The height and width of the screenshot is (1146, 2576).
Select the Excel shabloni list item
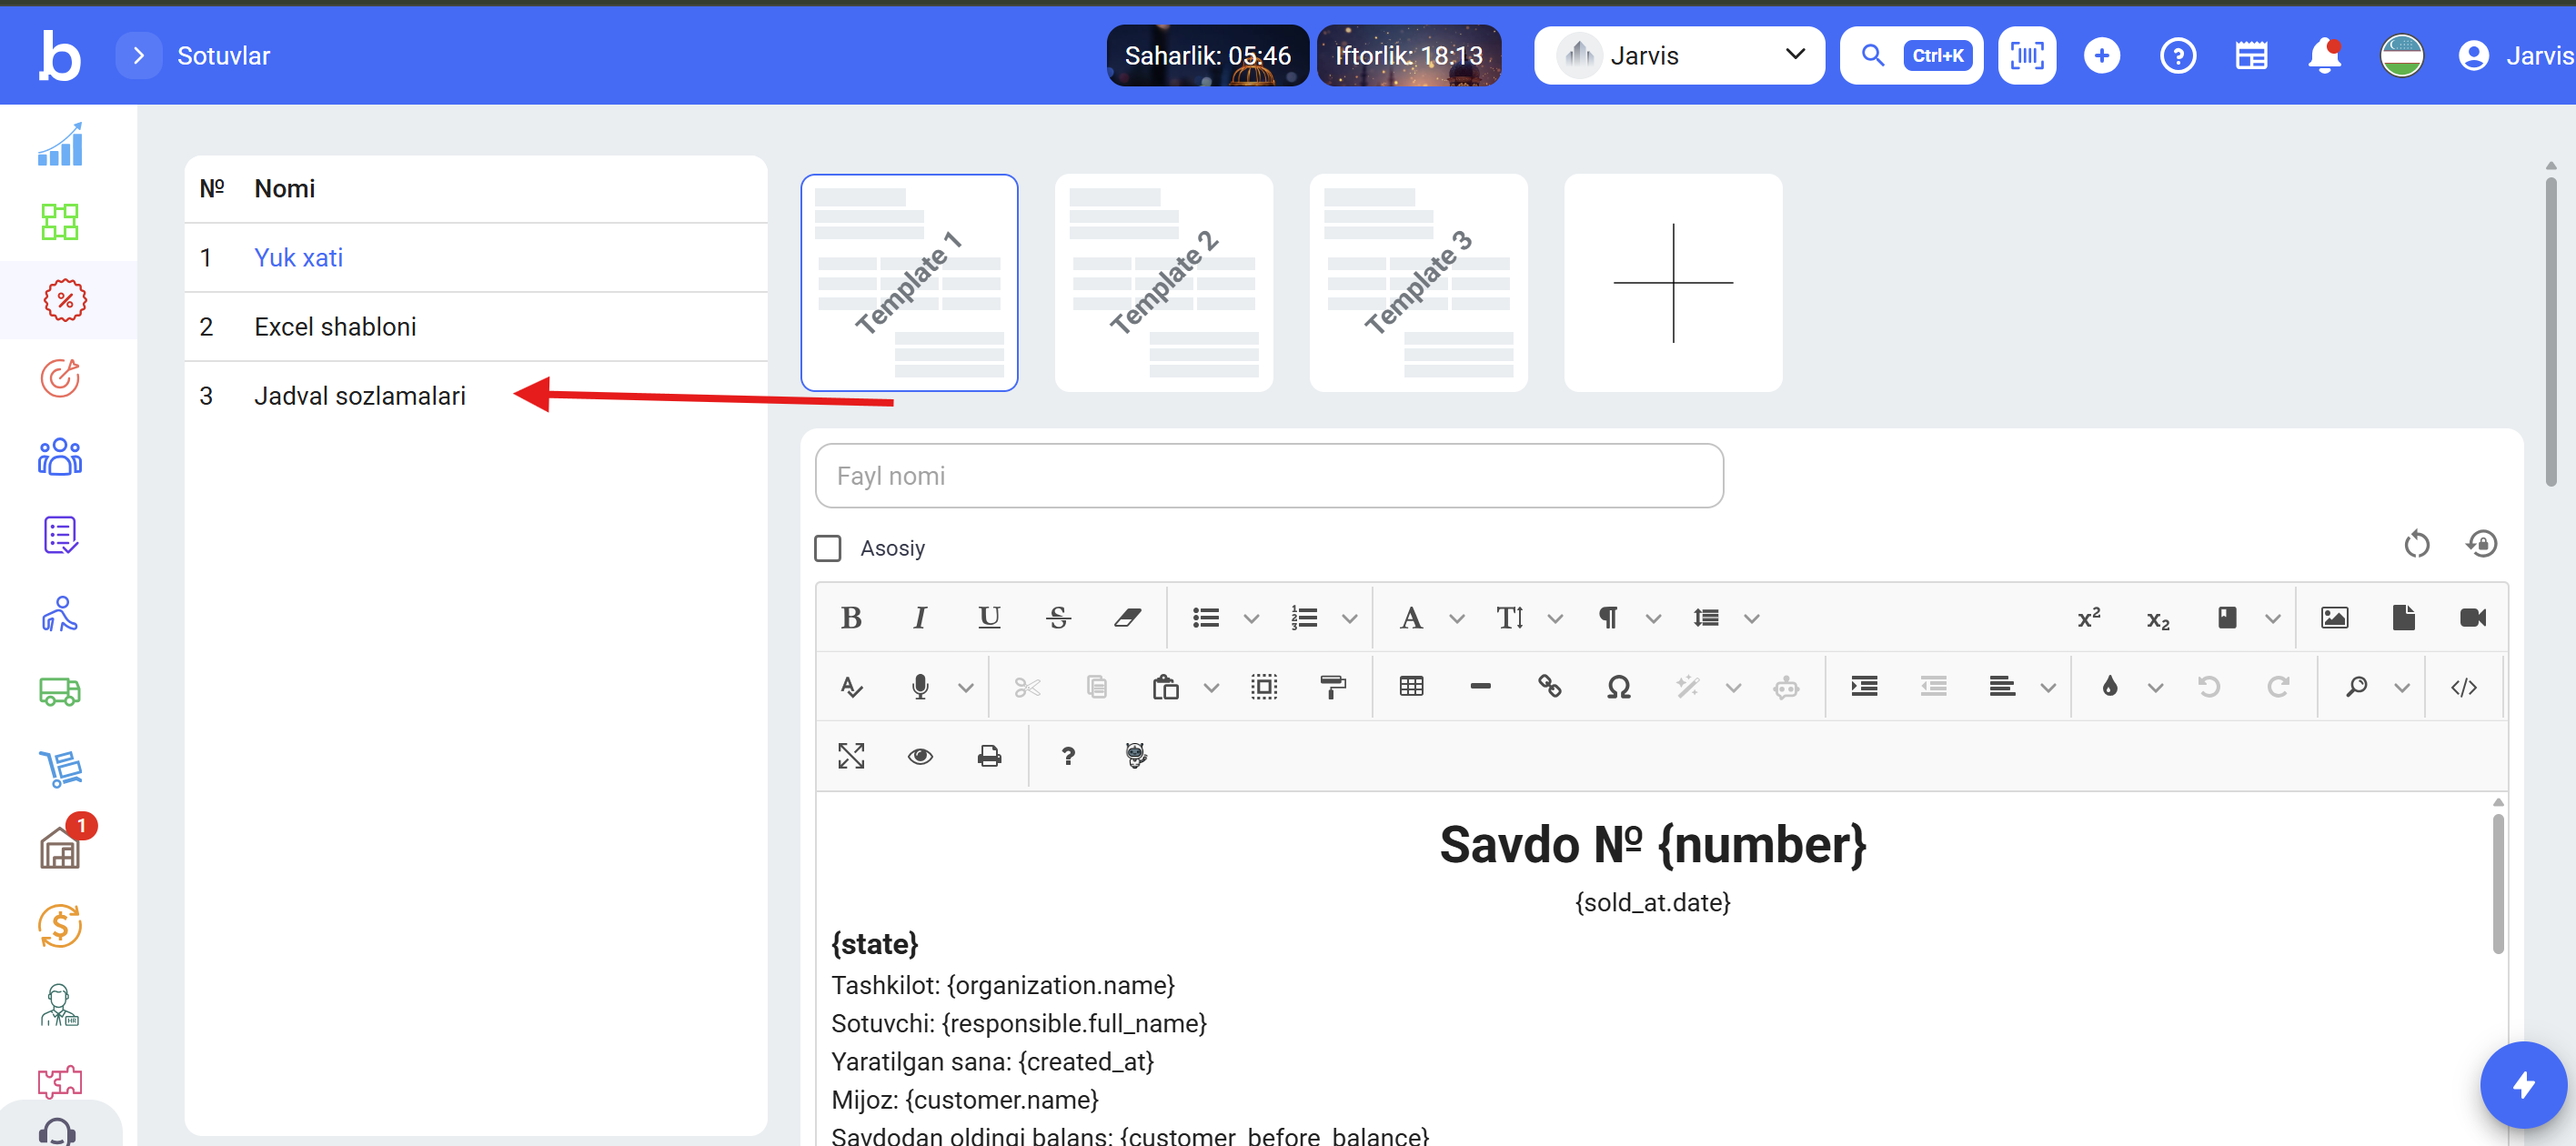(x=335, y=327)
